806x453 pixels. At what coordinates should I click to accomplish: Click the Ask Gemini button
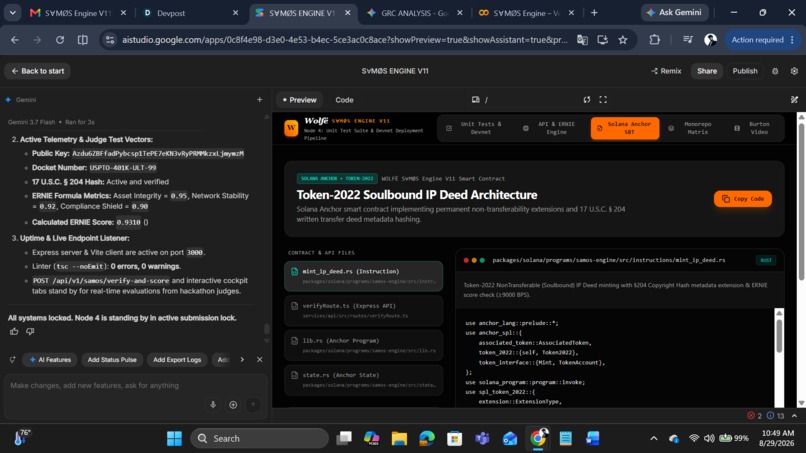674,12
